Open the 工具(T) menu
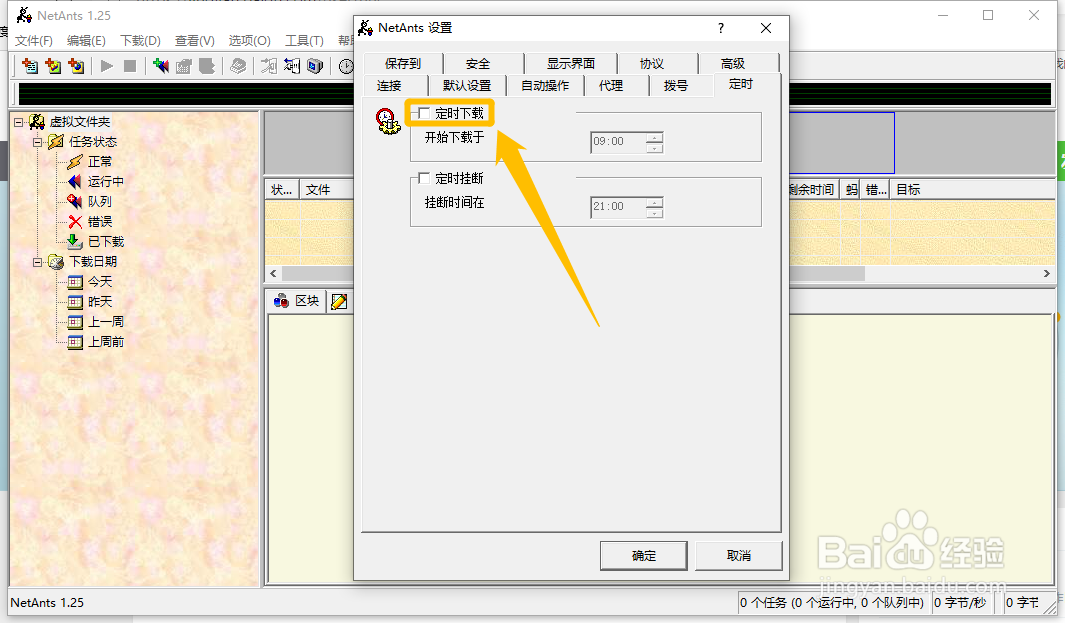The height and width of the screenshot is (623, 1065). 304,41
